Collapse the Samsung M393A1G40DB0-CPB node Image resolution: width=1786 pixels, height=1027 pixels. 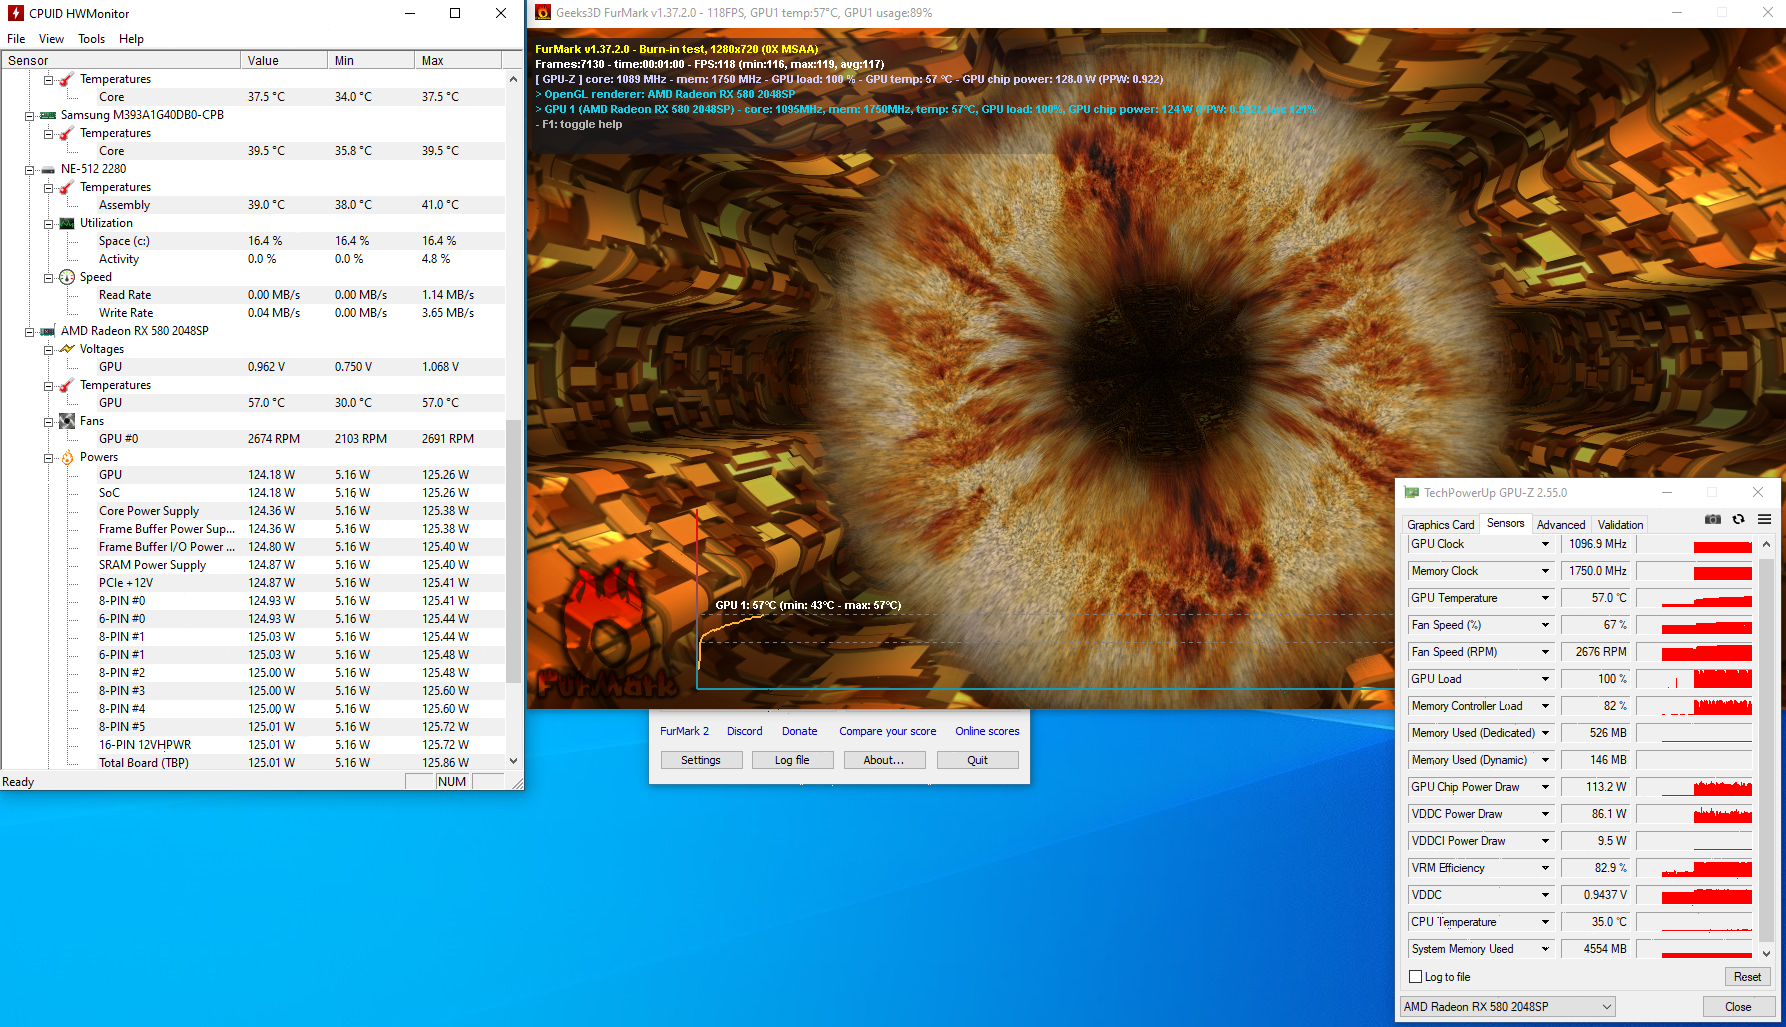30,115
